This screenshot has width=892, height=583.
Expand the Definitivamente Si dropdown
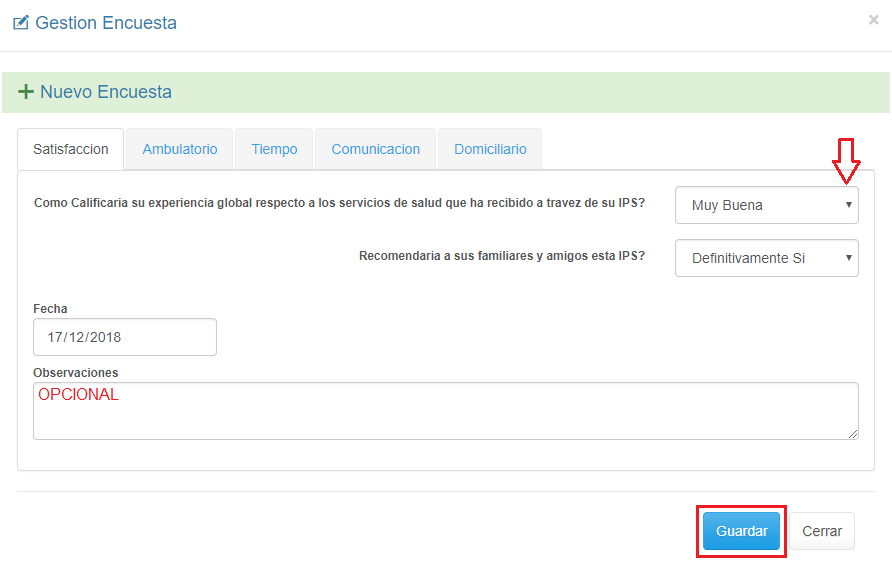coord(766,258)
